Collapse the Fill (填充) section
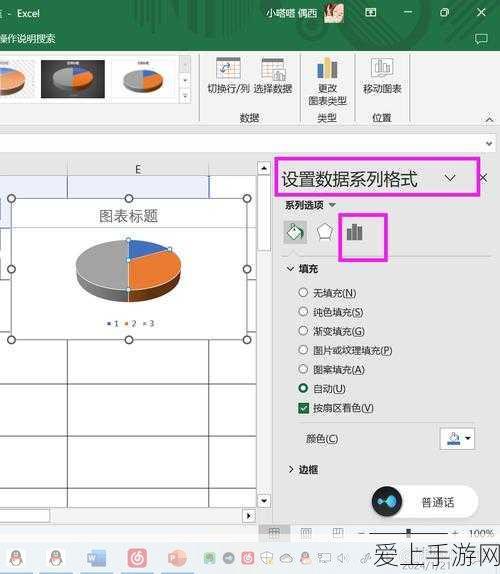 [x=290, y=269]
